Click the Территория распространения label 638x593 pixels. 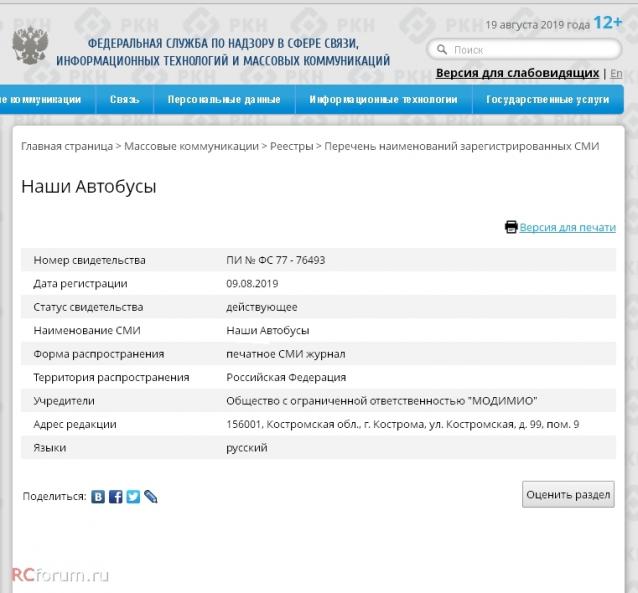point(111,377)
